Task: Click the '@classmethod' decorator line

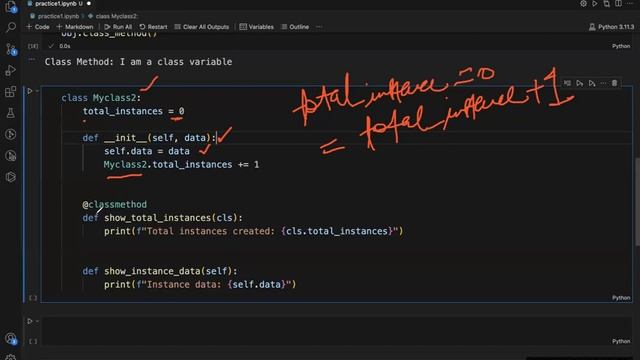Action: pos(115,204)
